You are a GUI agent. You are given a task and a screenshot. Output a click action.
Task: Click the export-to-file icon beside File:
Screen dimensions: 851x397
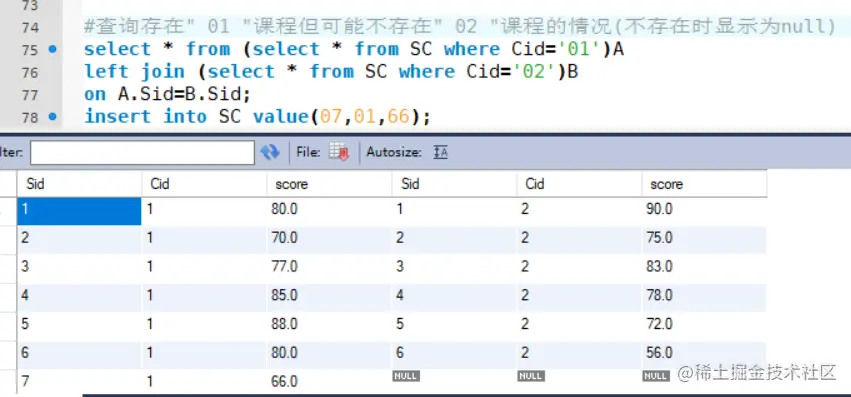point(339,153)
